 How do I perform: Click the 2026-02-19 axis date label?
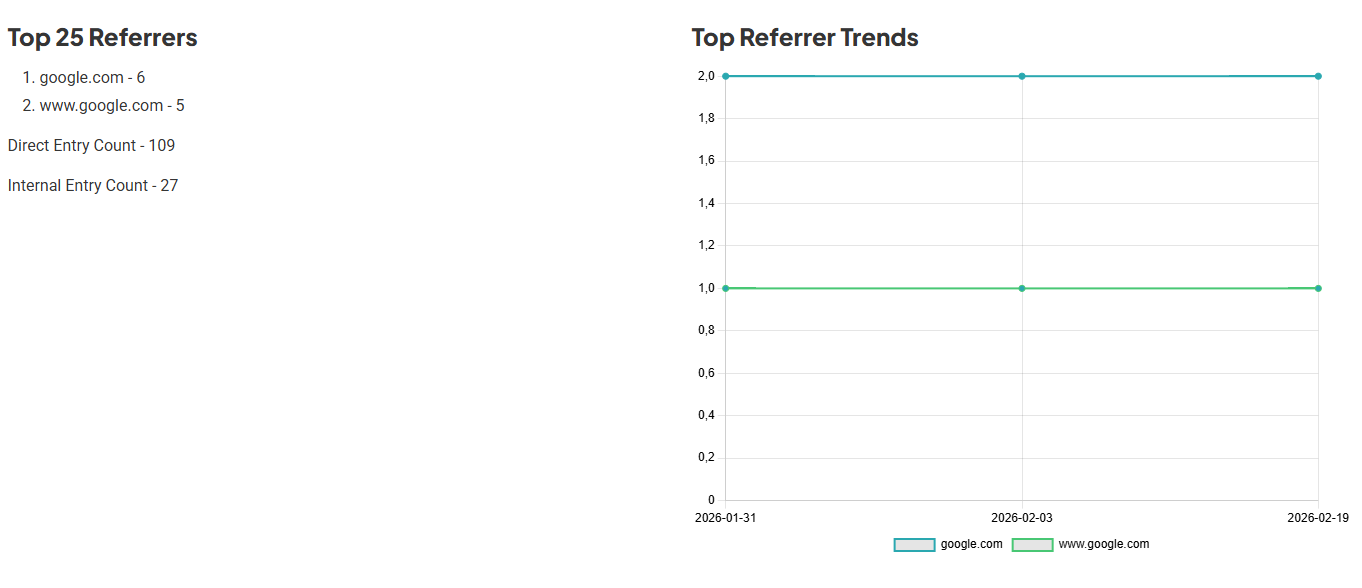point(1317,518)
